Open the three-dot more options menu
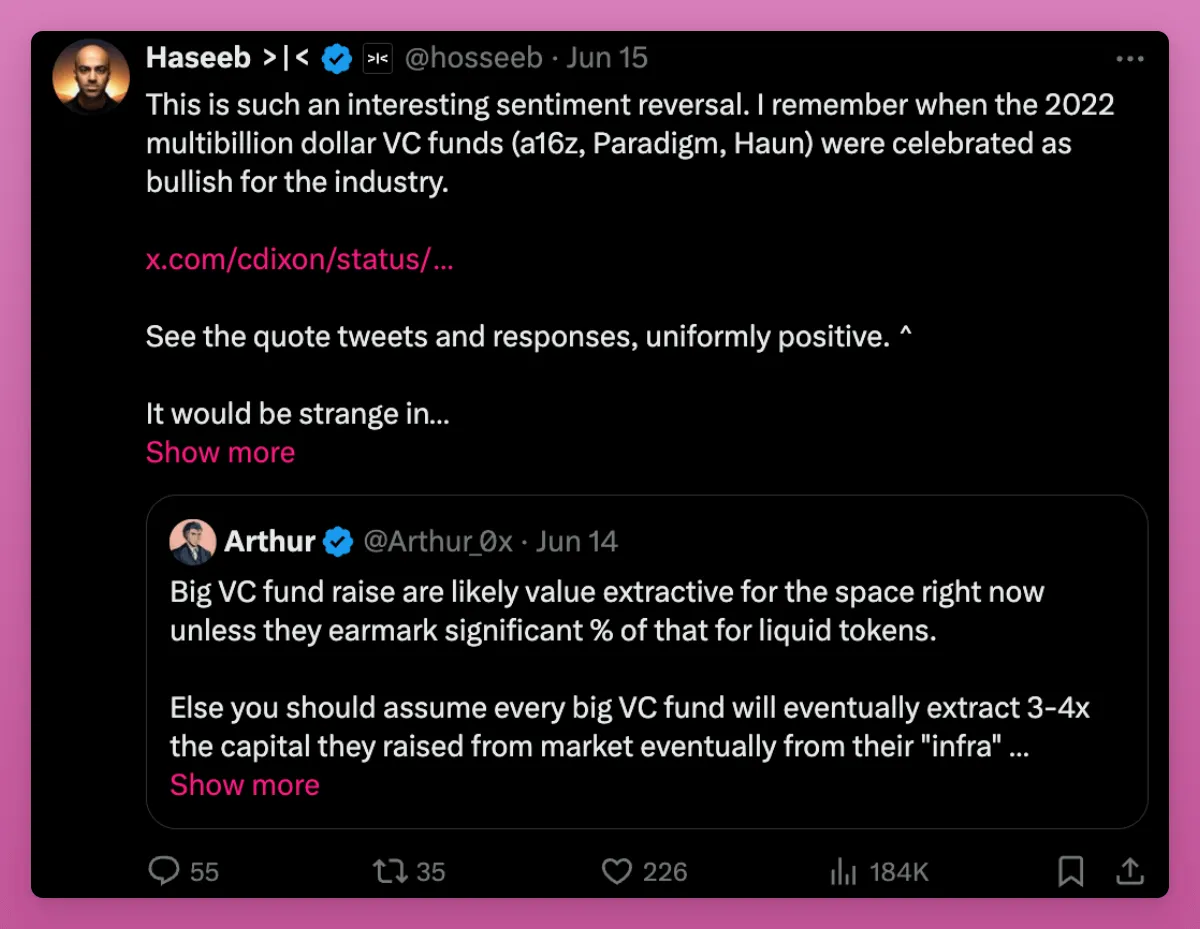 pyautogui.click(x=1129, y=59)
